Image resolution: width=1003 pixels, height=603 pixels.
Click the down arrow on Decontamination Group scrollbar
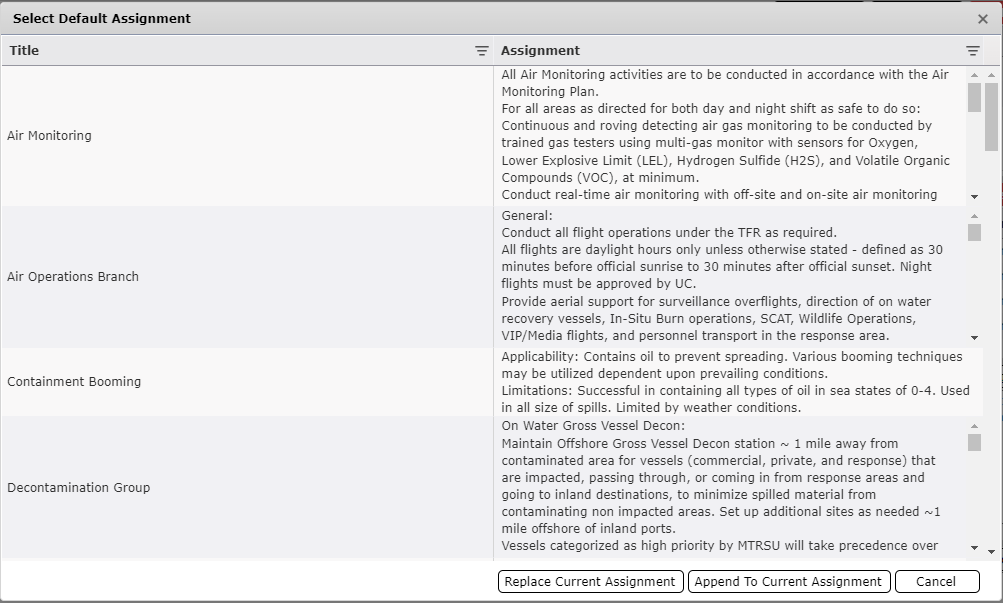972,550
